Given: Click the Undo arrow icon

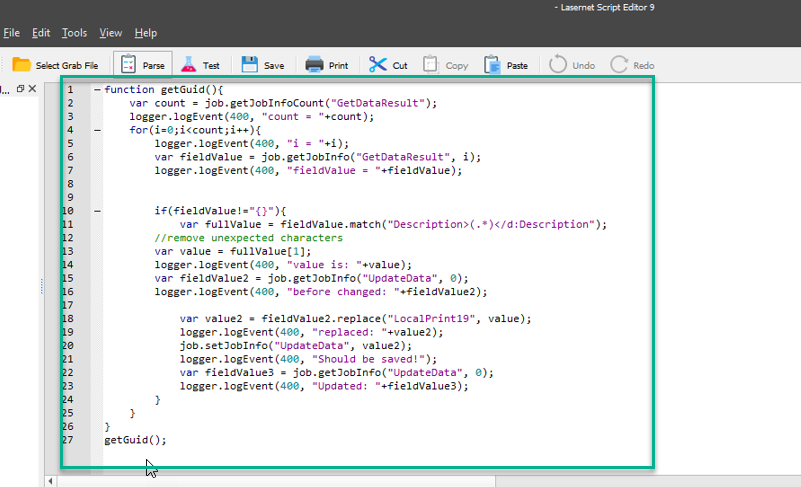Looking at the screenshot, I should click(x=558, y=65).
